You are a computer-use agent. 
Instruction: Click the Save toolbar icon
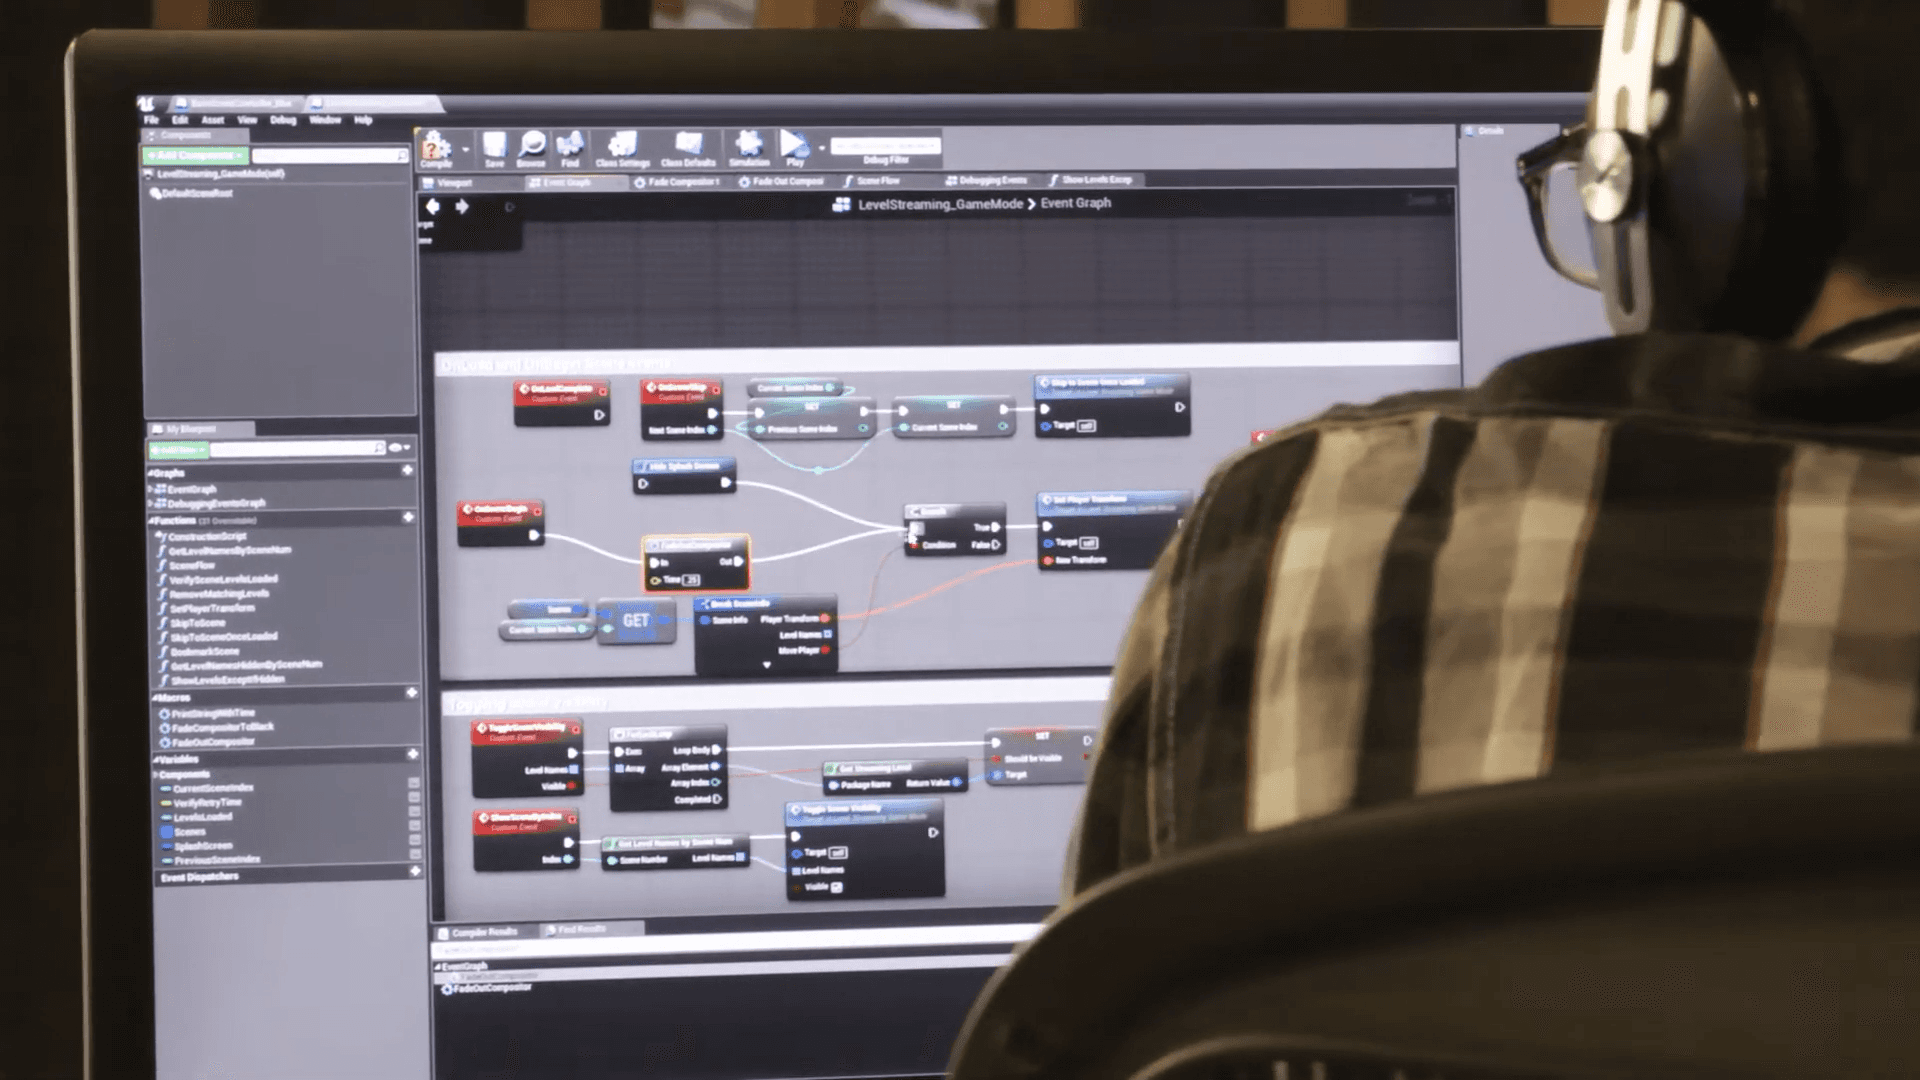[494, 146]
